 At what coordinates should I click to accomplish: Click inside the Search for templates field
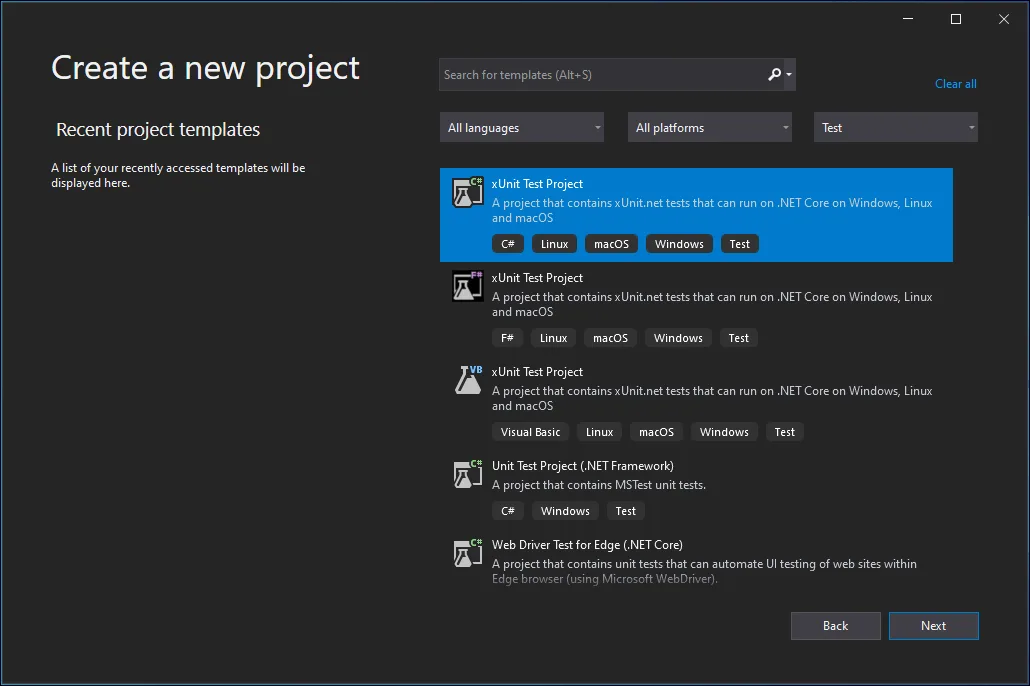(600, 74)
